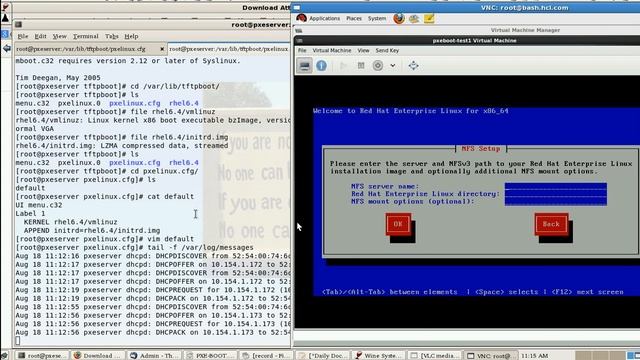Show the VM graphical console view
Viewport: 640px width, 360px height.
pyautogui.click(x=304, y=66)
